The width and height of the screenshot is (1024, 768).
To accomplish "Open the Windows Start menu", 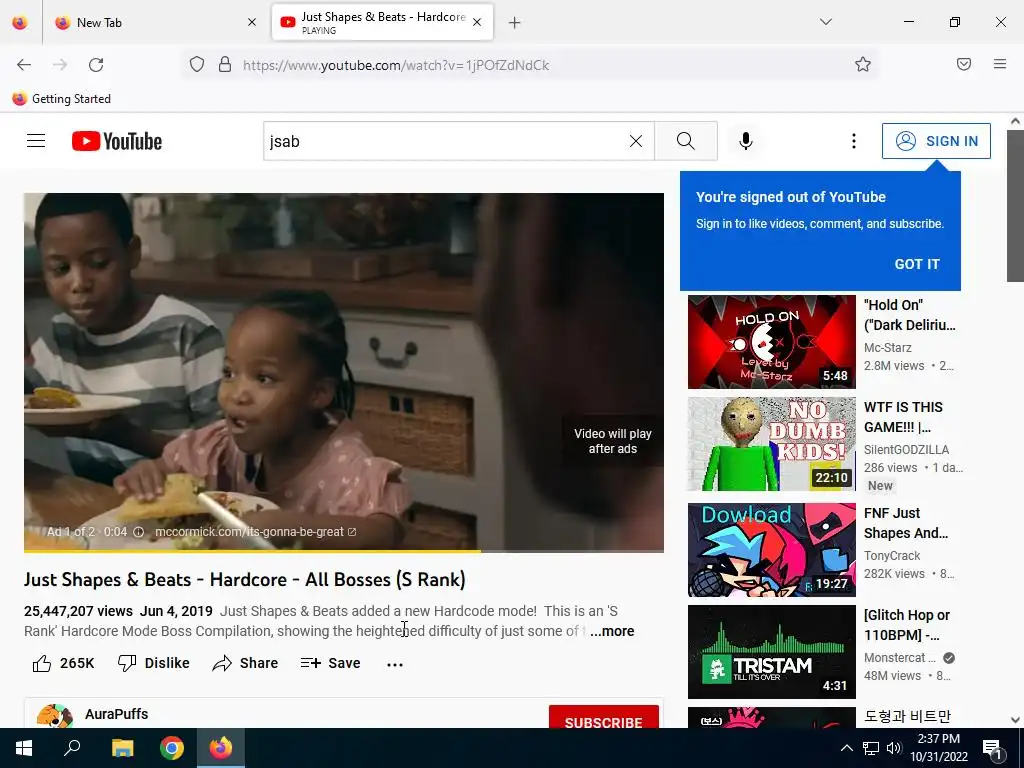I will 24,748.
